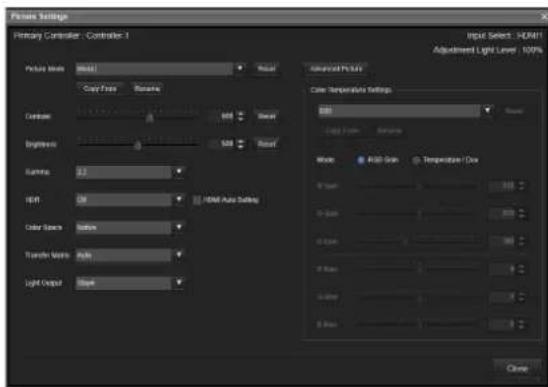Click Reset beside Picture Mode

266,69
